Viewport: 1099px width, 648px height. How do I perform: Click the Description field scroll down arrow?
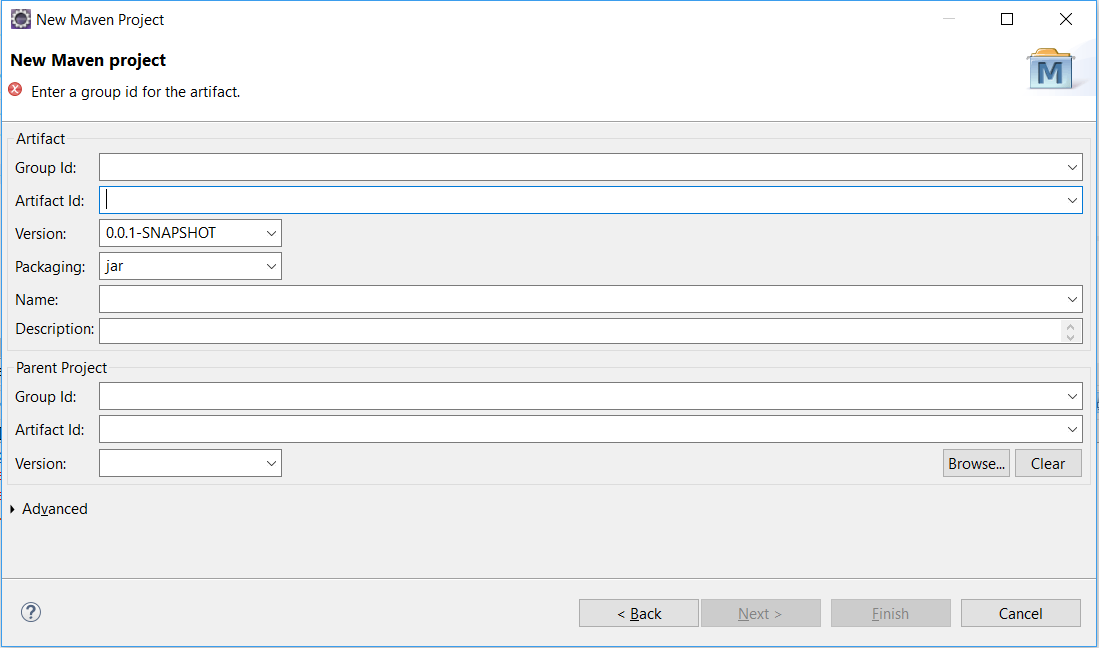click(1070, 337)
